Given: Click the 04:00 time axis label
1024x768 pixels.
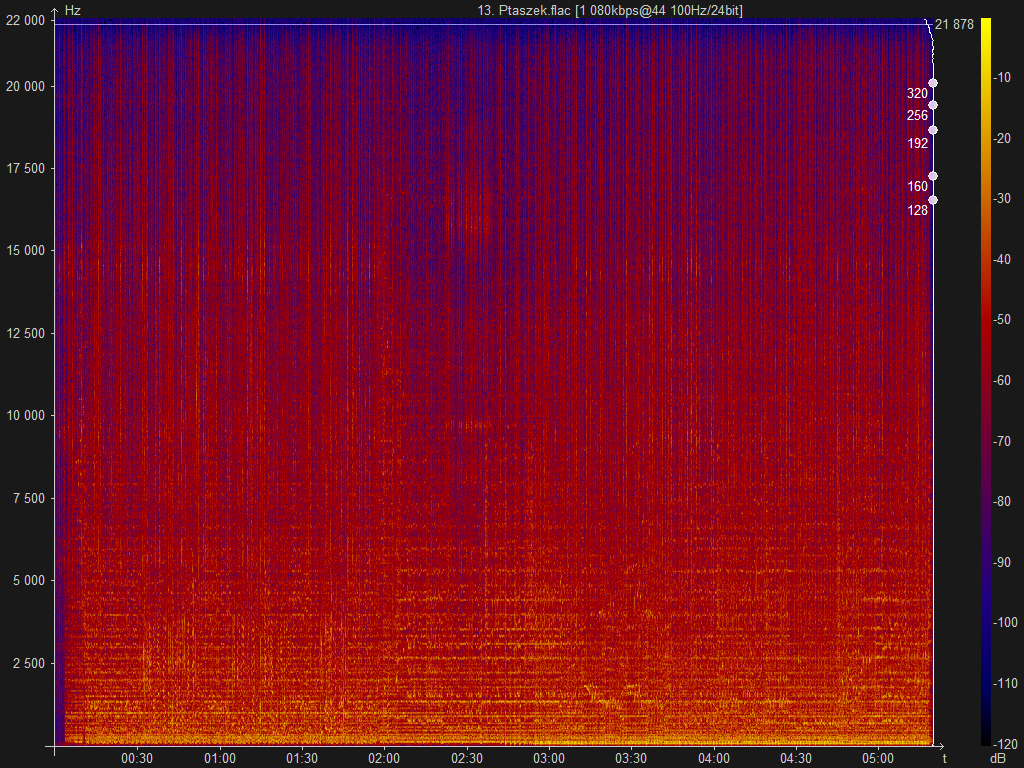Looking at the screenshot, I should (x=714, y=758).
